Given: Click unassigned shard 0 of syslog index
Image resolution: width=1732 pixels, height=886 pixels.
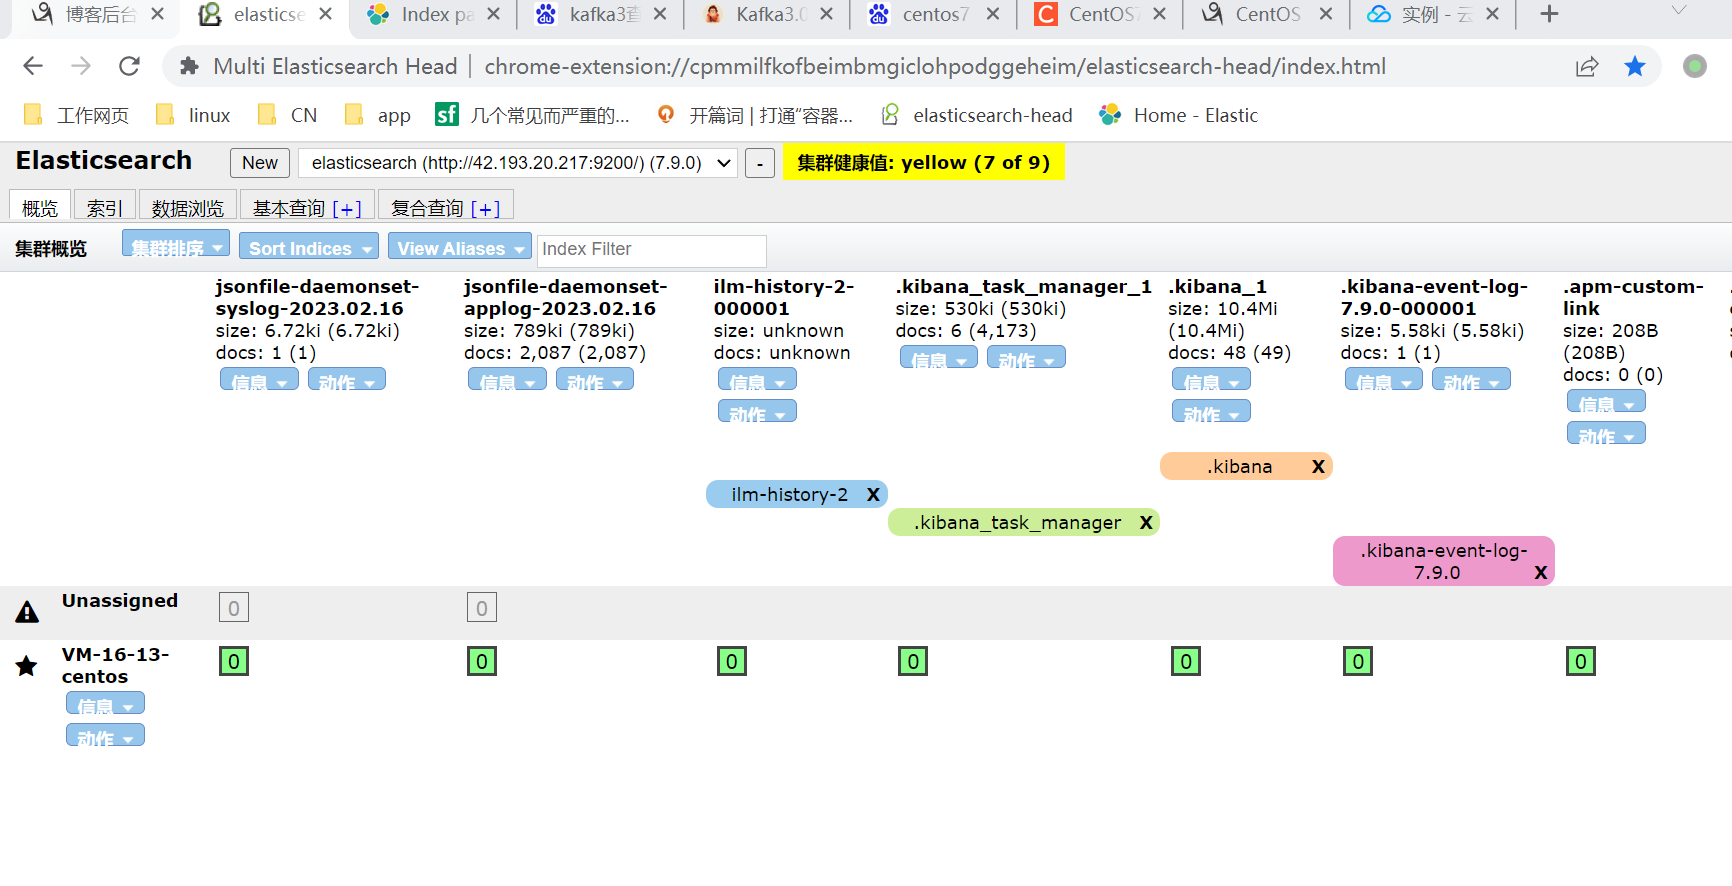Looking at the screenshot, I should tap(234, 608).
